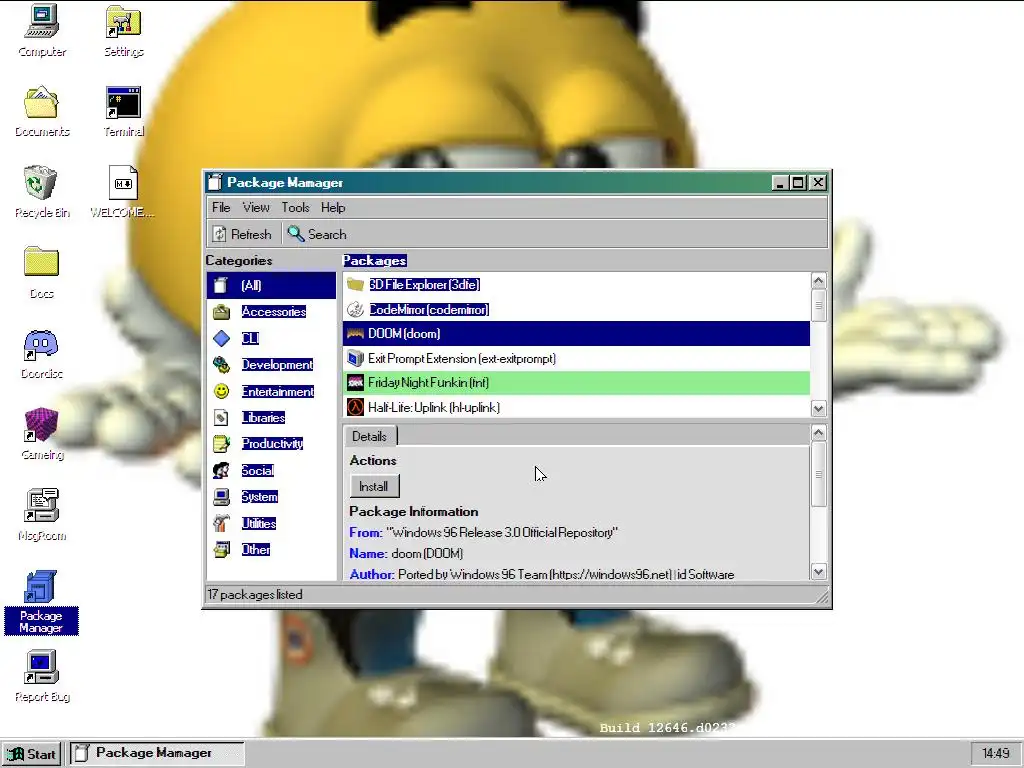Select the CodeMirror package row

(577, 310)
